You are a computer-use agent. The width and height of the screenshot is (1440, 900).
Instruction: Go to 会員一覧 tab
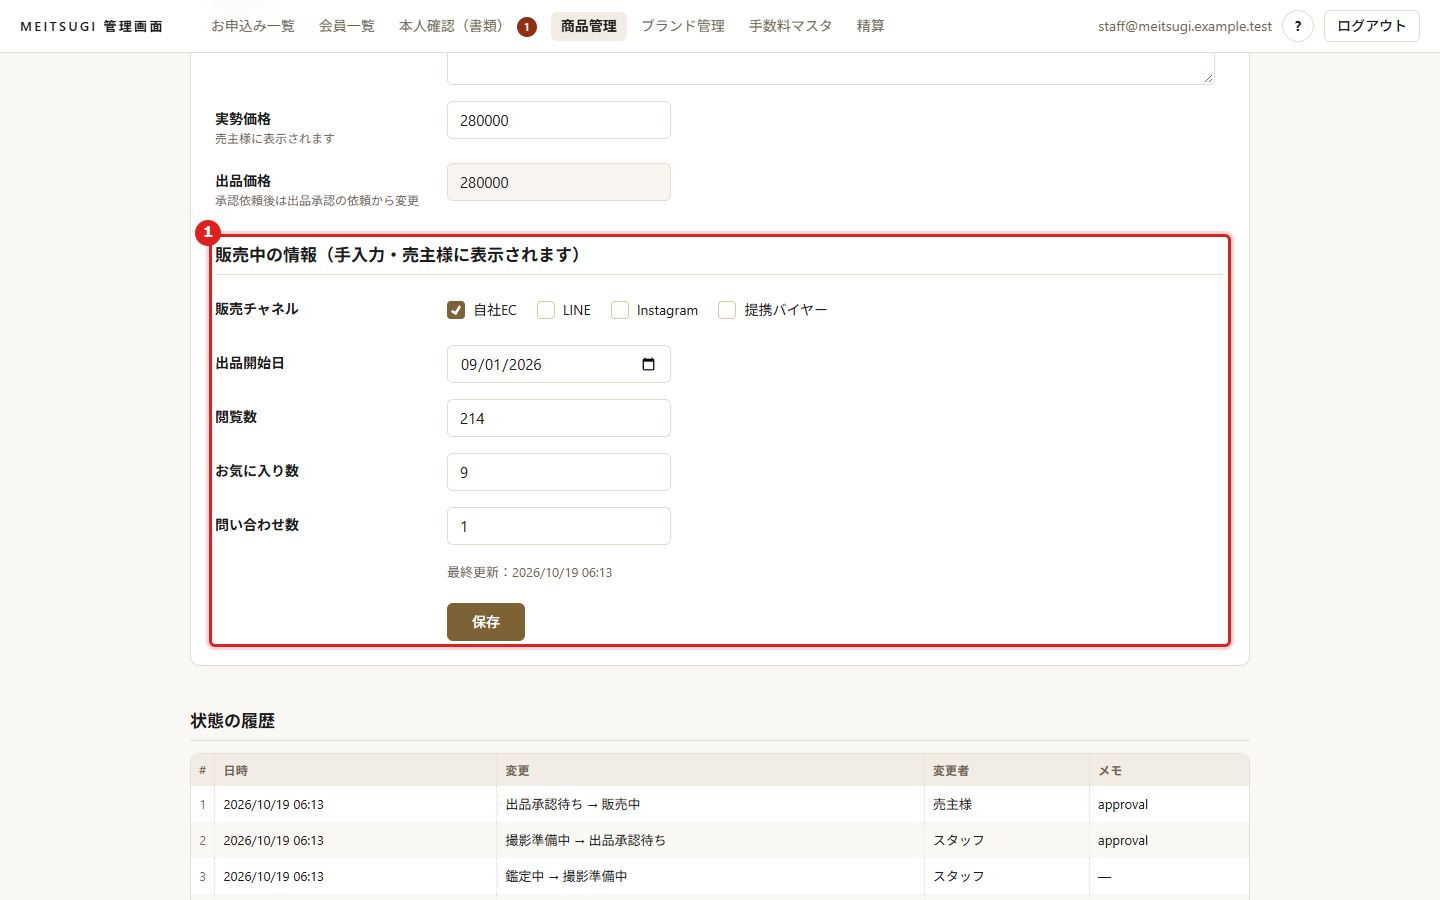(347, 26)
